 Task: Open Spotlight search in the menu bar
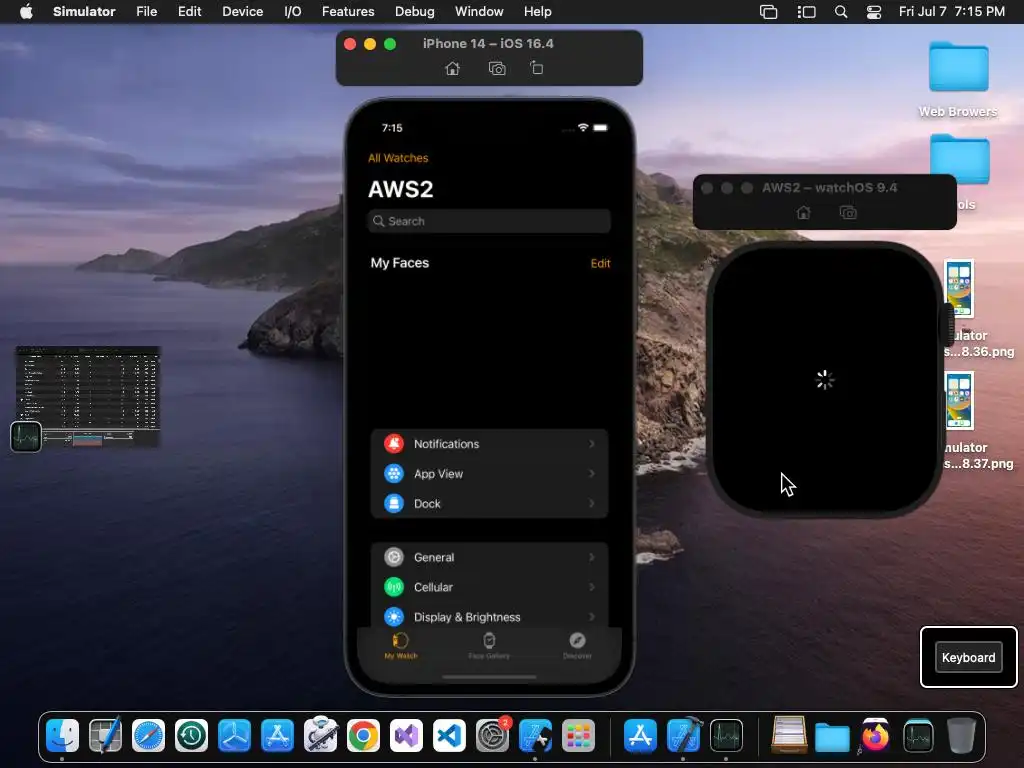[841, 12]
